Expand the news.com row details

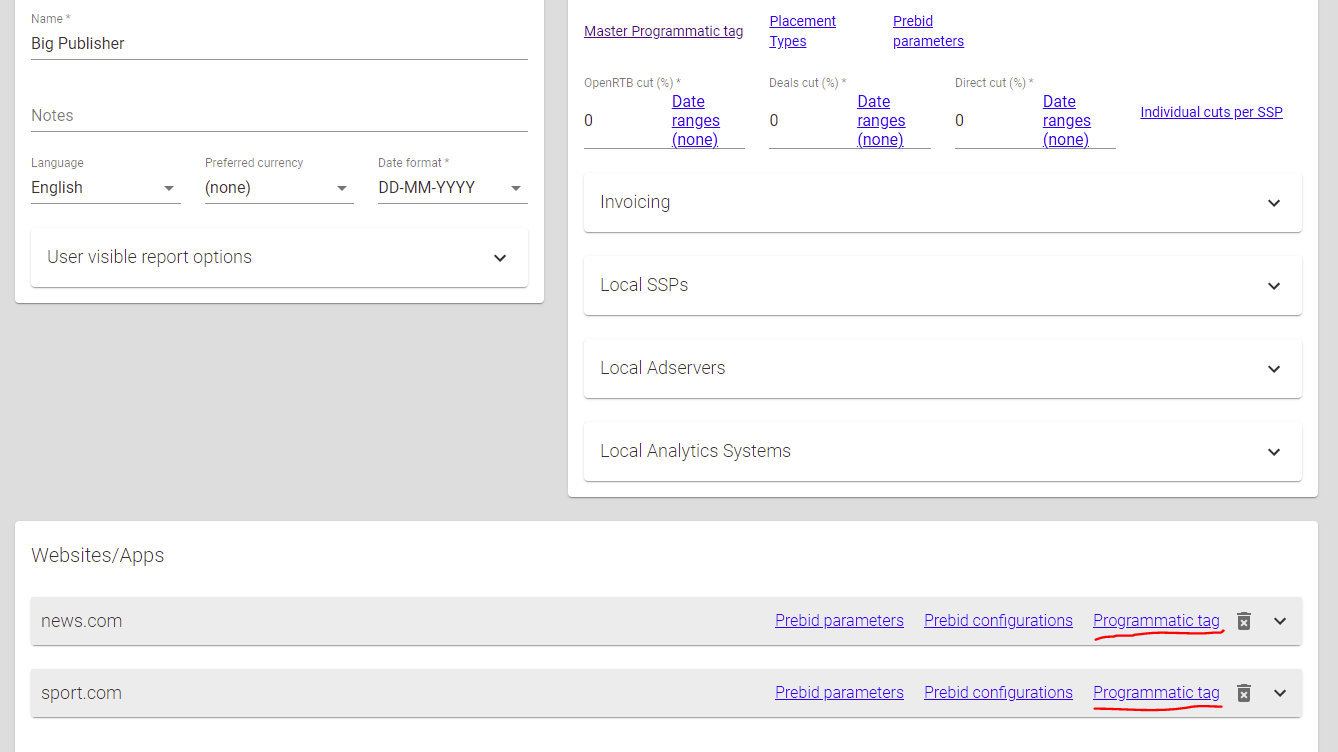pos(1280,621)
